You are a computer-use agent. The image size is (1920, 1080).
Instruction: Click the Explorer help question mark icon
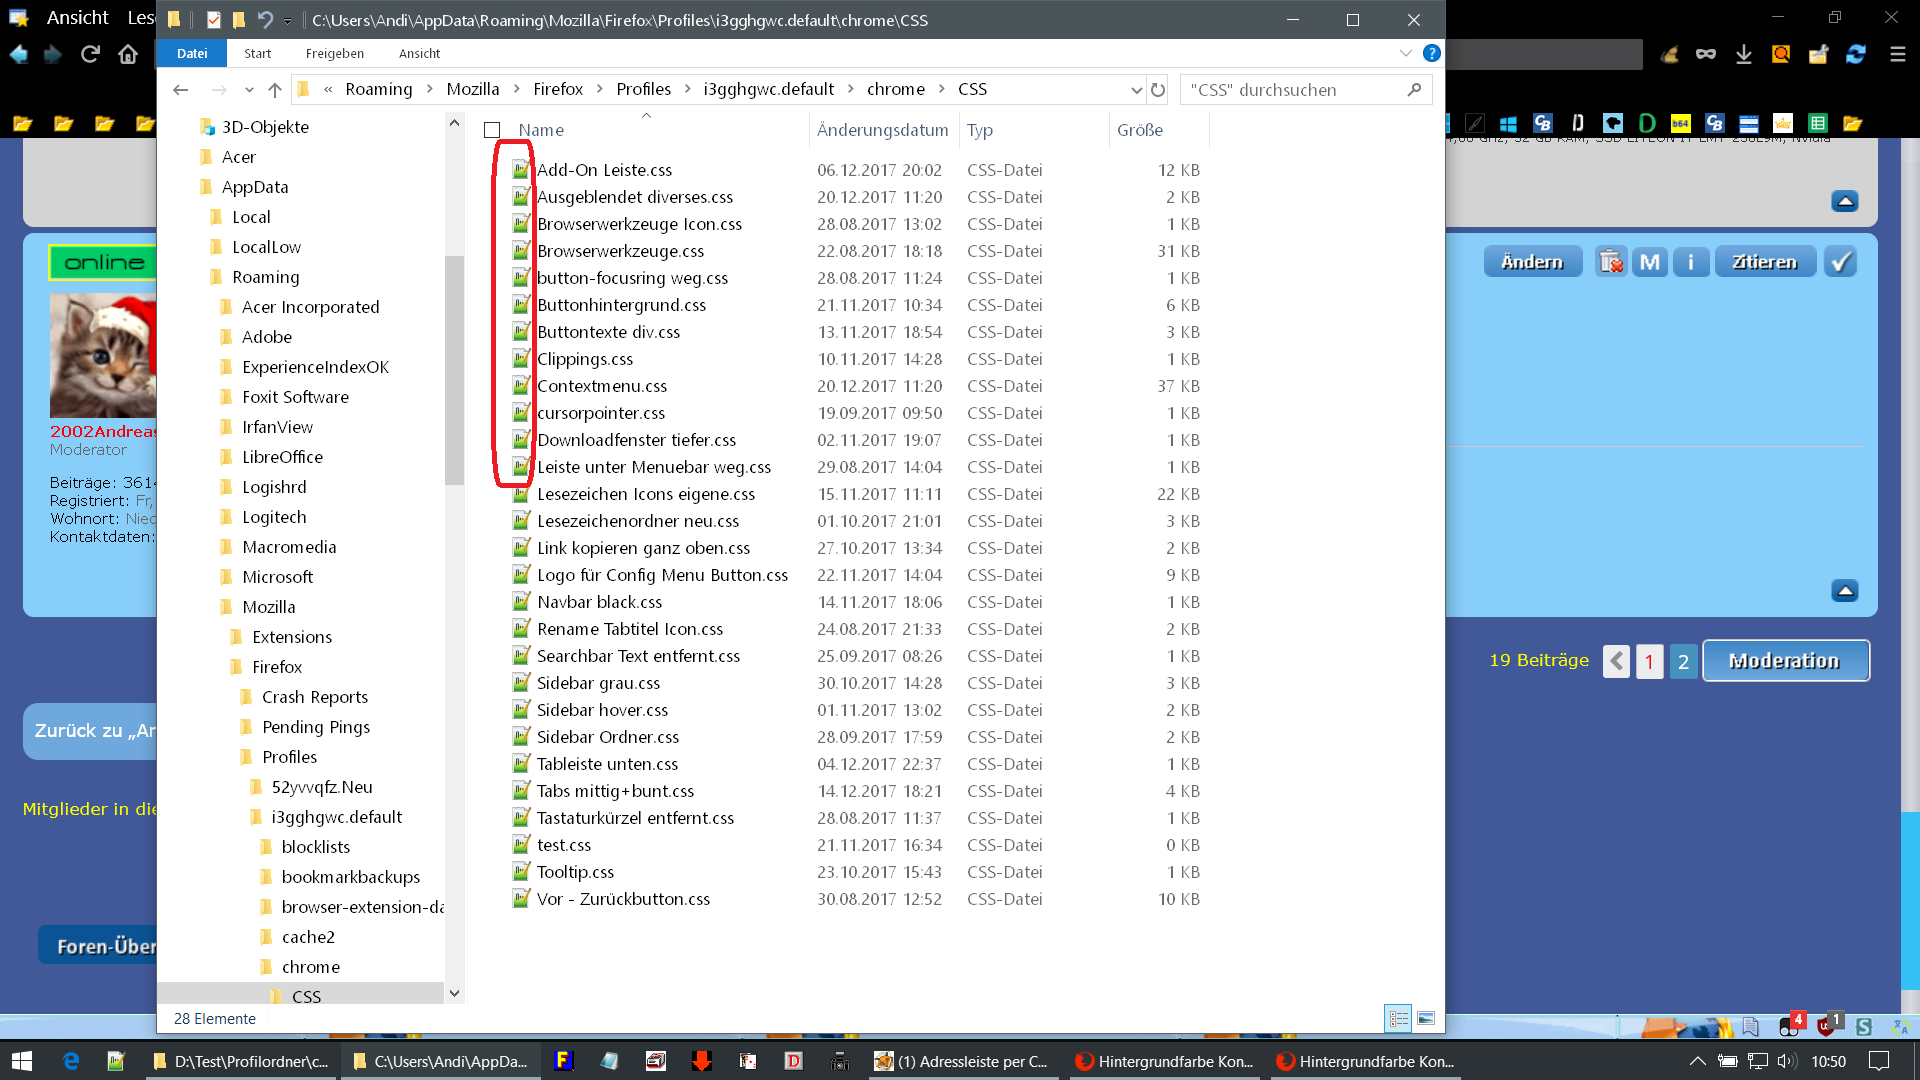coord(1431,53)
